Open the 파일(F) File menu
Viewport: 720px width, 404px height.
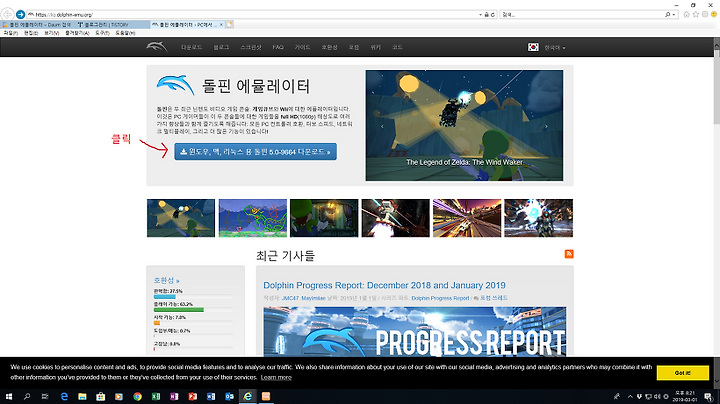(x=11, y=33)
